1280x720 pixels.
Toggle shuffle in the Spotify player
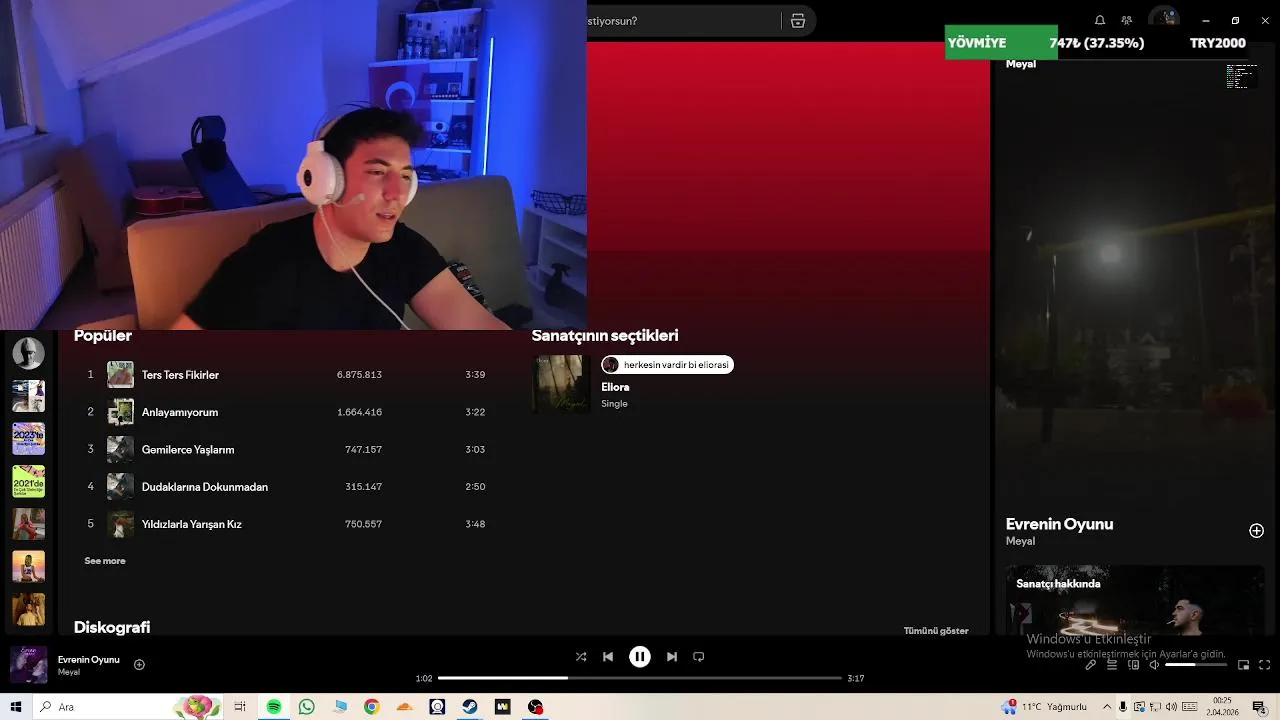coord(581,657)
